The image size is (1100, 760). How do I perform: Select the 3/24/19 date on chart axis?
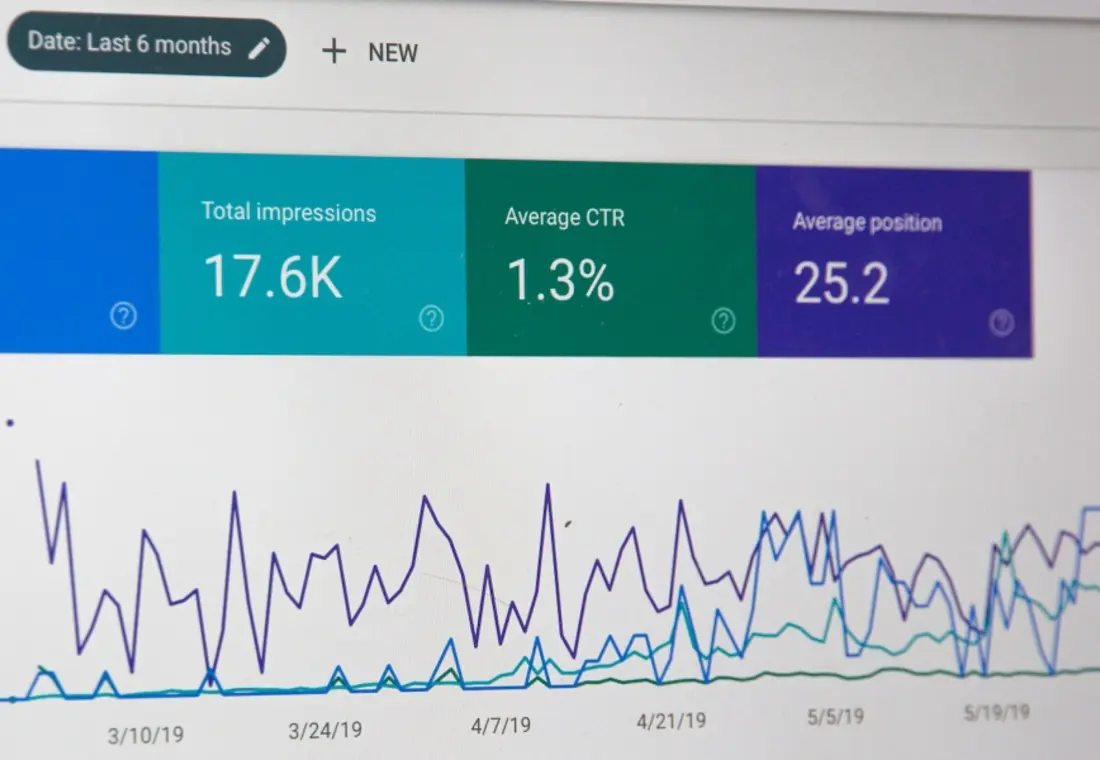point(326,731)
